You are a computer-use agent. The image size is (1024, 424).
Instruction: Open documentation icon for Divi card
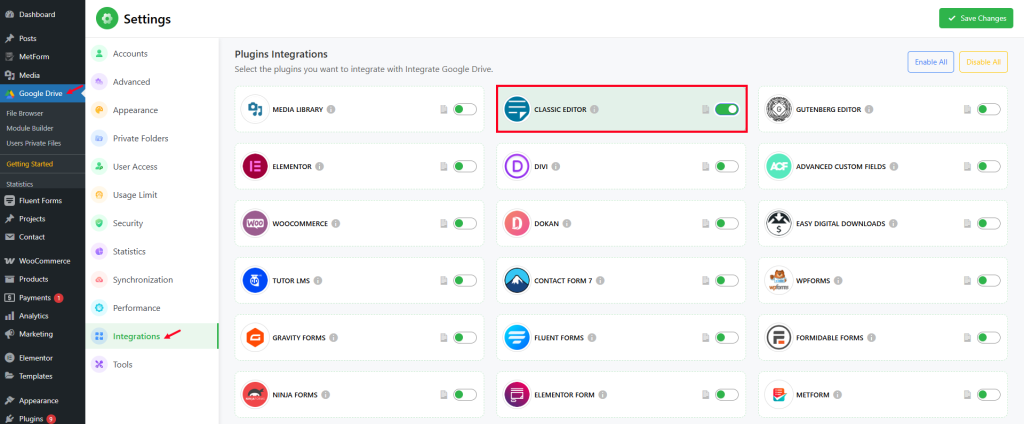click(705, 167)
